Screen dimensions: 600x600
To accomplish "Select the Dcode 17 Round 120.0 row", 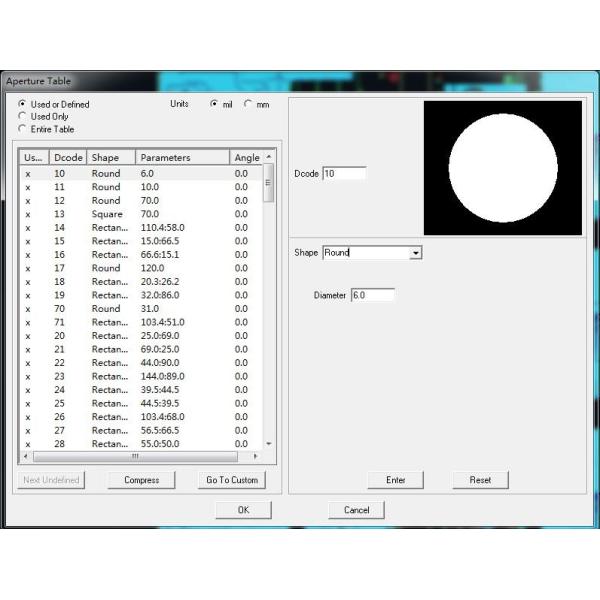I will (140, 268).
